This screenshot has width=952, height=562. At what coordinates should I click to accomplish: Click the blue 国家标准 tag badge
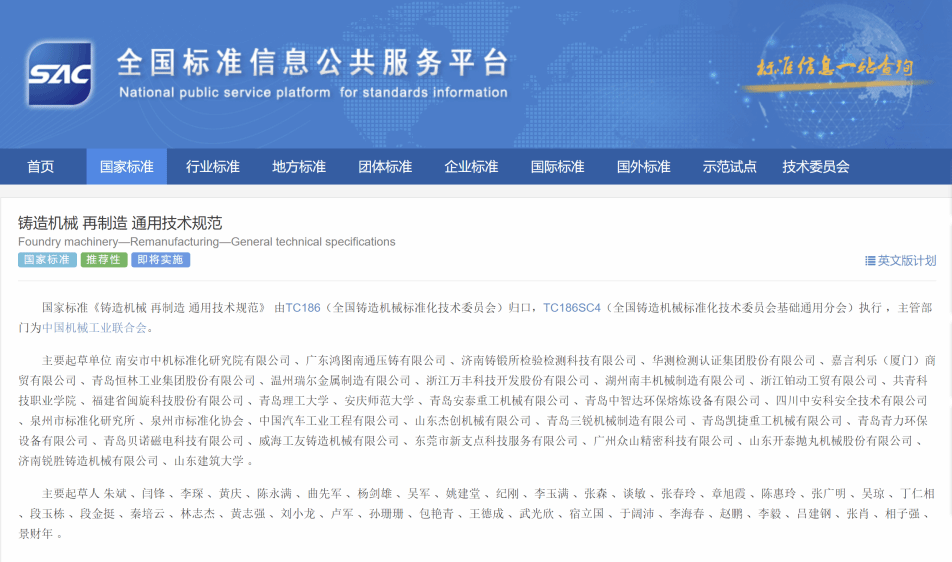pos(47,260)
